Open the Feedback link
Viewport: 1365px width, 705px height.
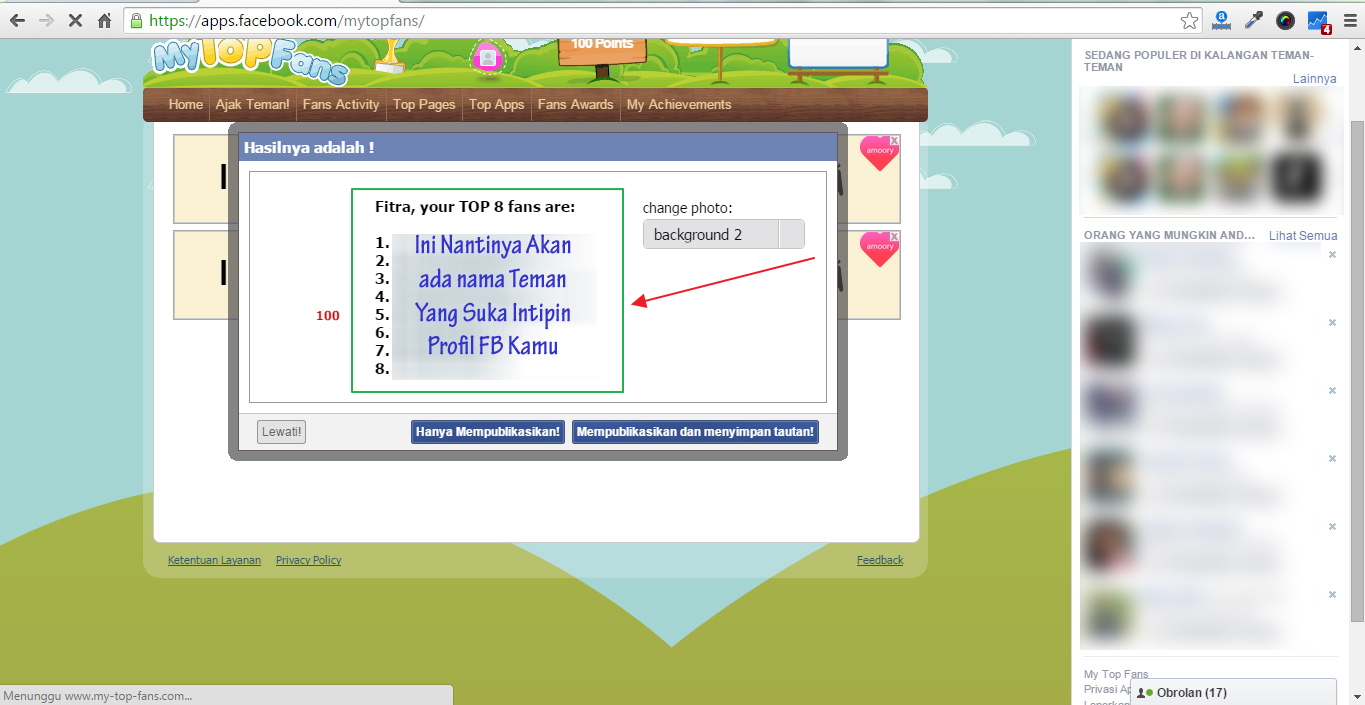880,560
